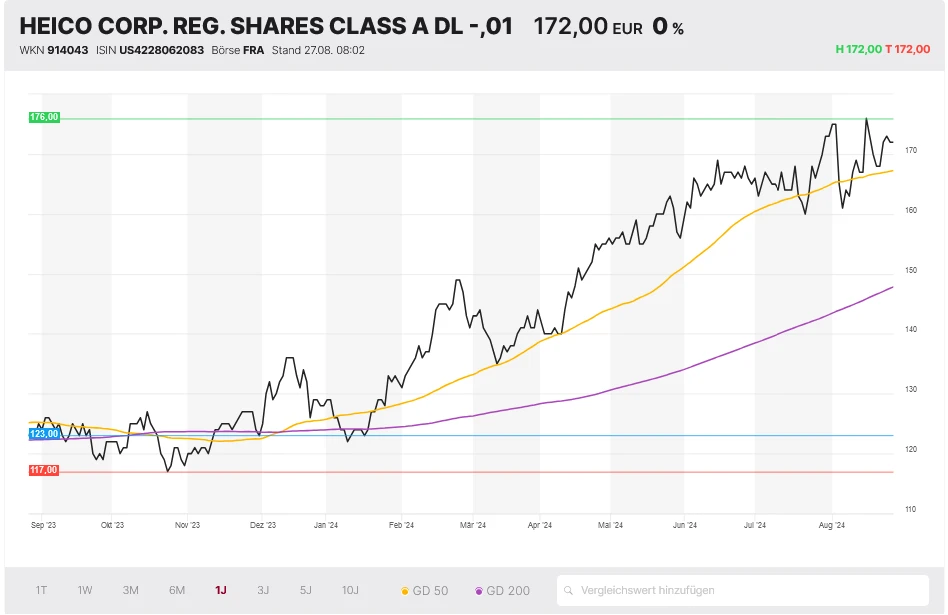Click the blue 123,00 price tag

click(x=45, y=434)
